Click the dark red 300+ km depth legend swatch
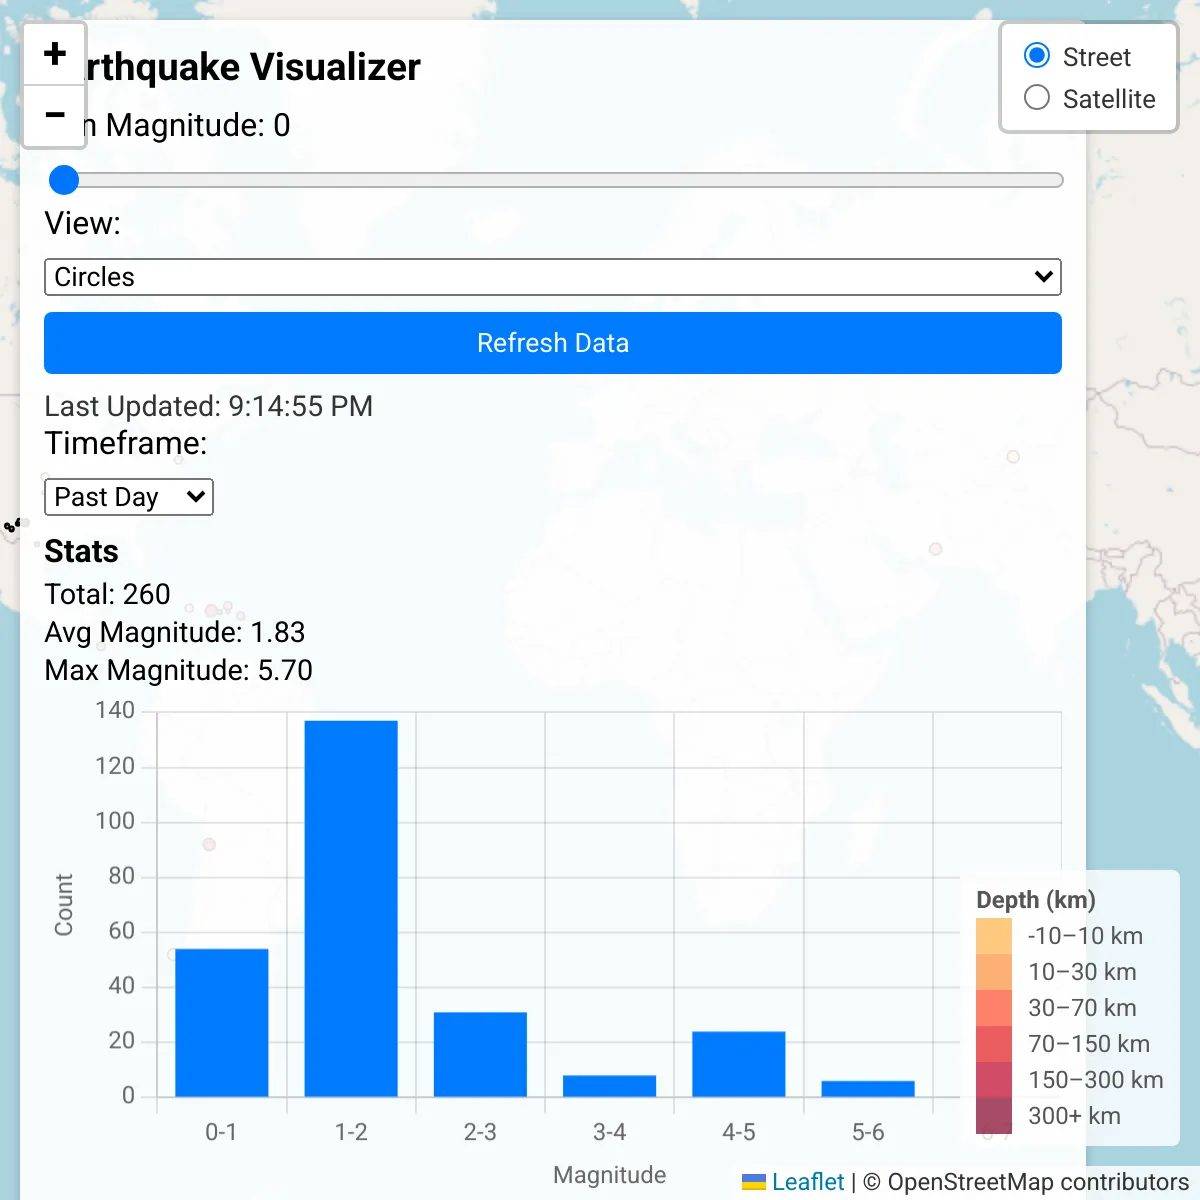Screen dimensions: 1200x1200 (994, 1115)
